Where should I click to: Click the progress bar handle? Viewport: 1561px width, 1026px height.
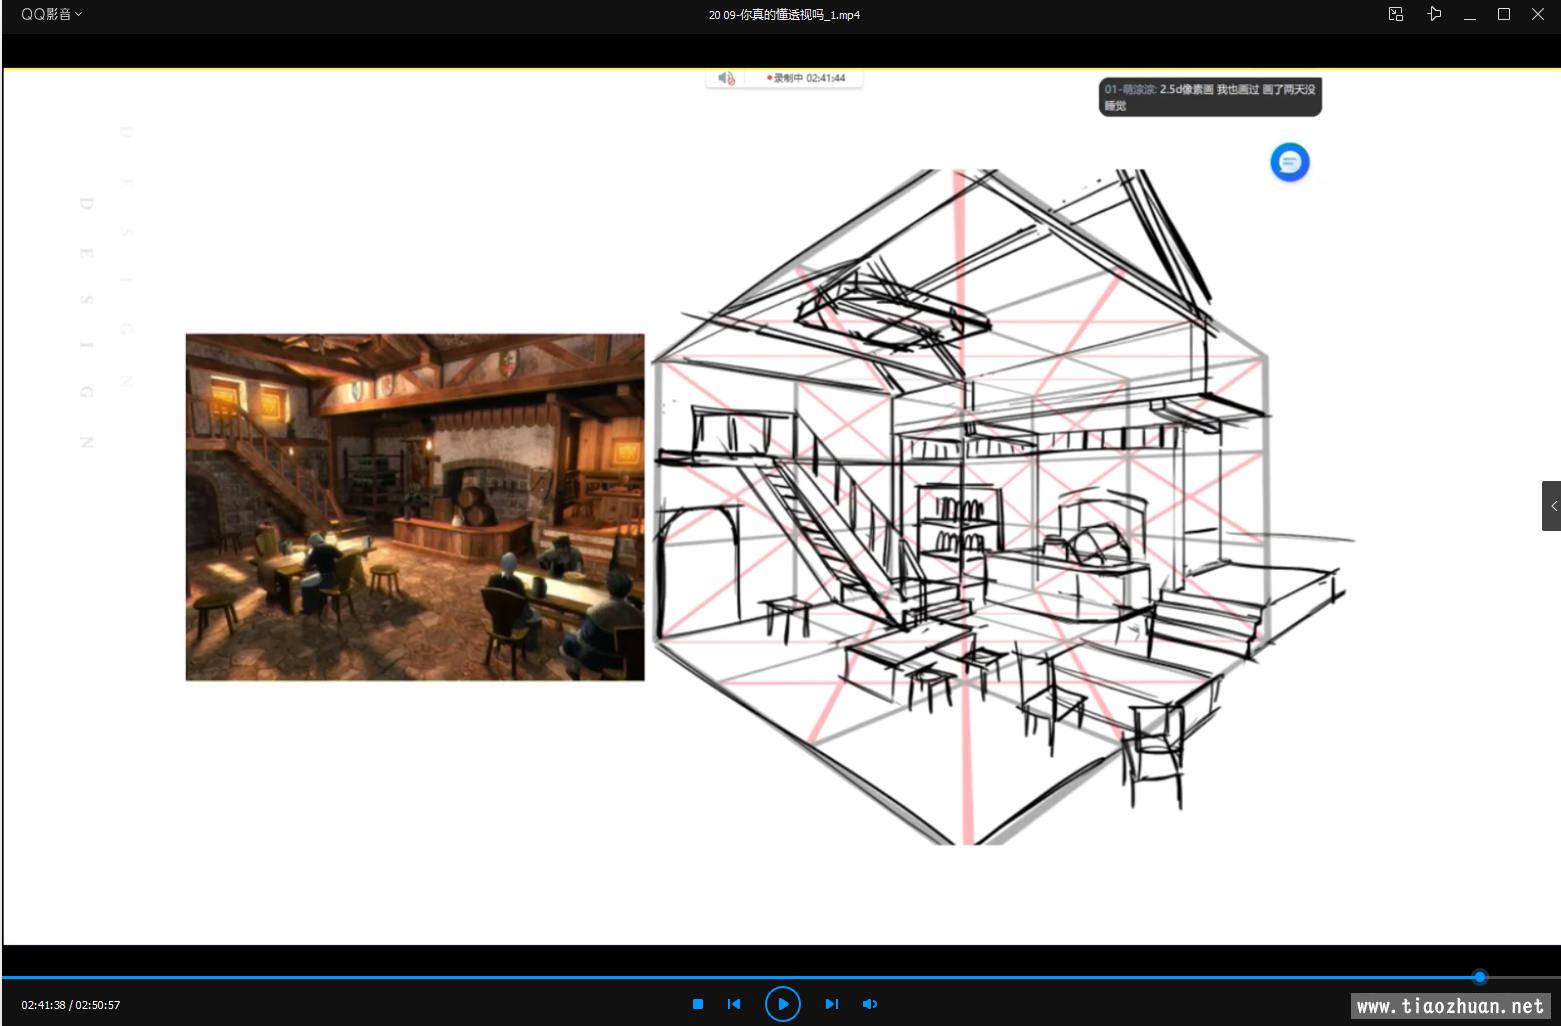pos(1479,977)
